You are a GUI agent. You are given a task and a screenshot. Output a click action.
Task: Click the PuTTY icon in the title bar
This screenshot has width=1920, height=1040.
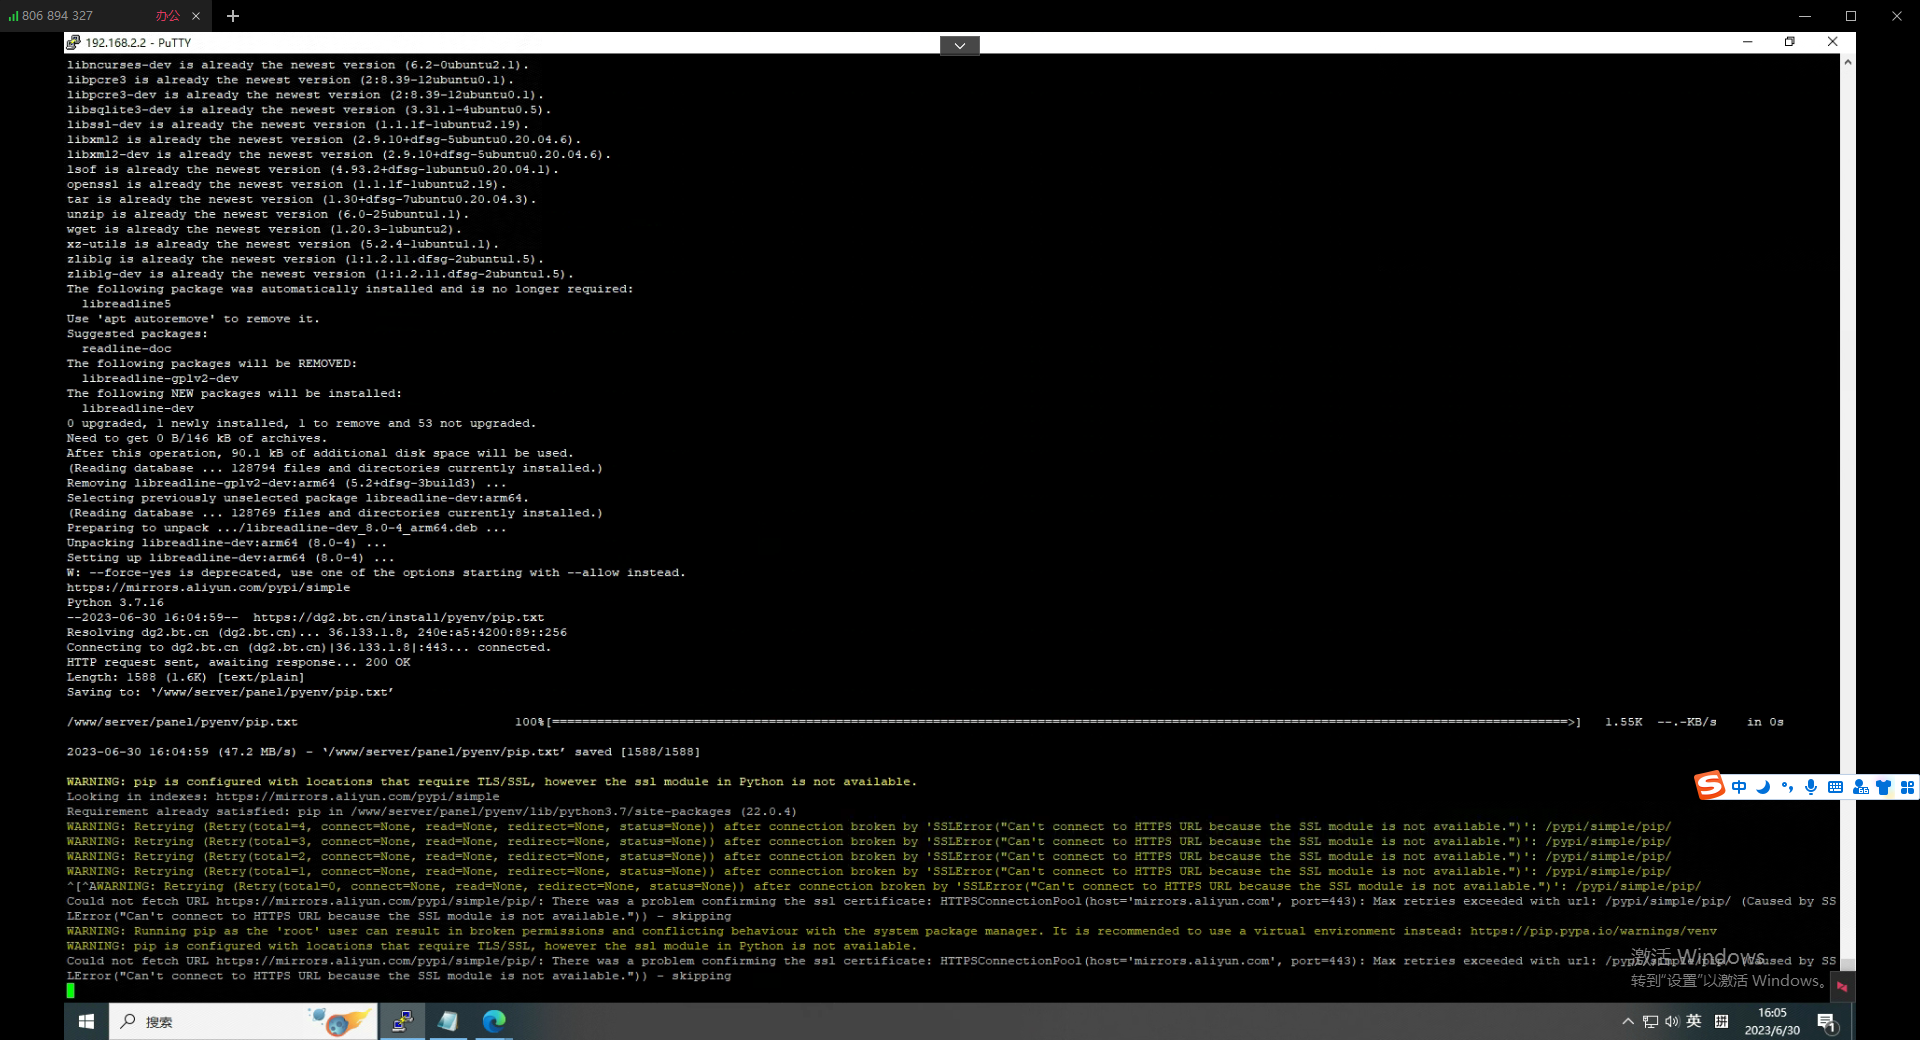73,42
